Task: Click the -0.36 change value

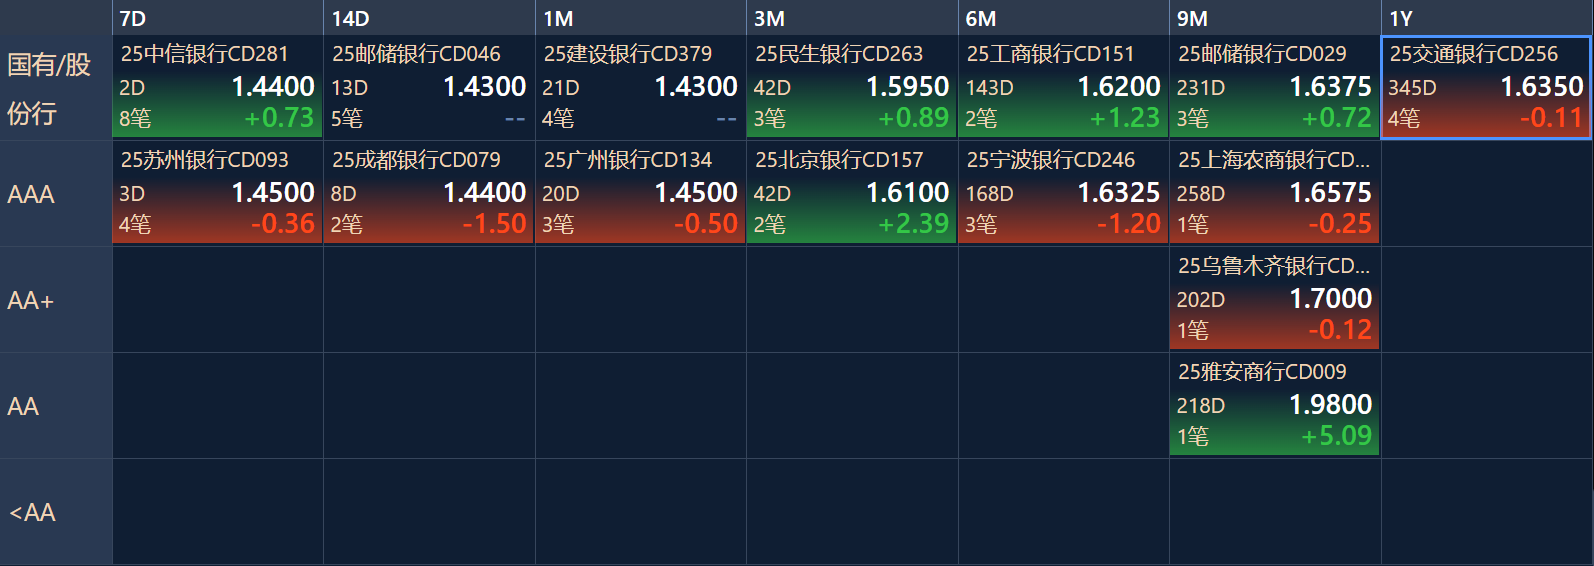Action: coord(283,224)
